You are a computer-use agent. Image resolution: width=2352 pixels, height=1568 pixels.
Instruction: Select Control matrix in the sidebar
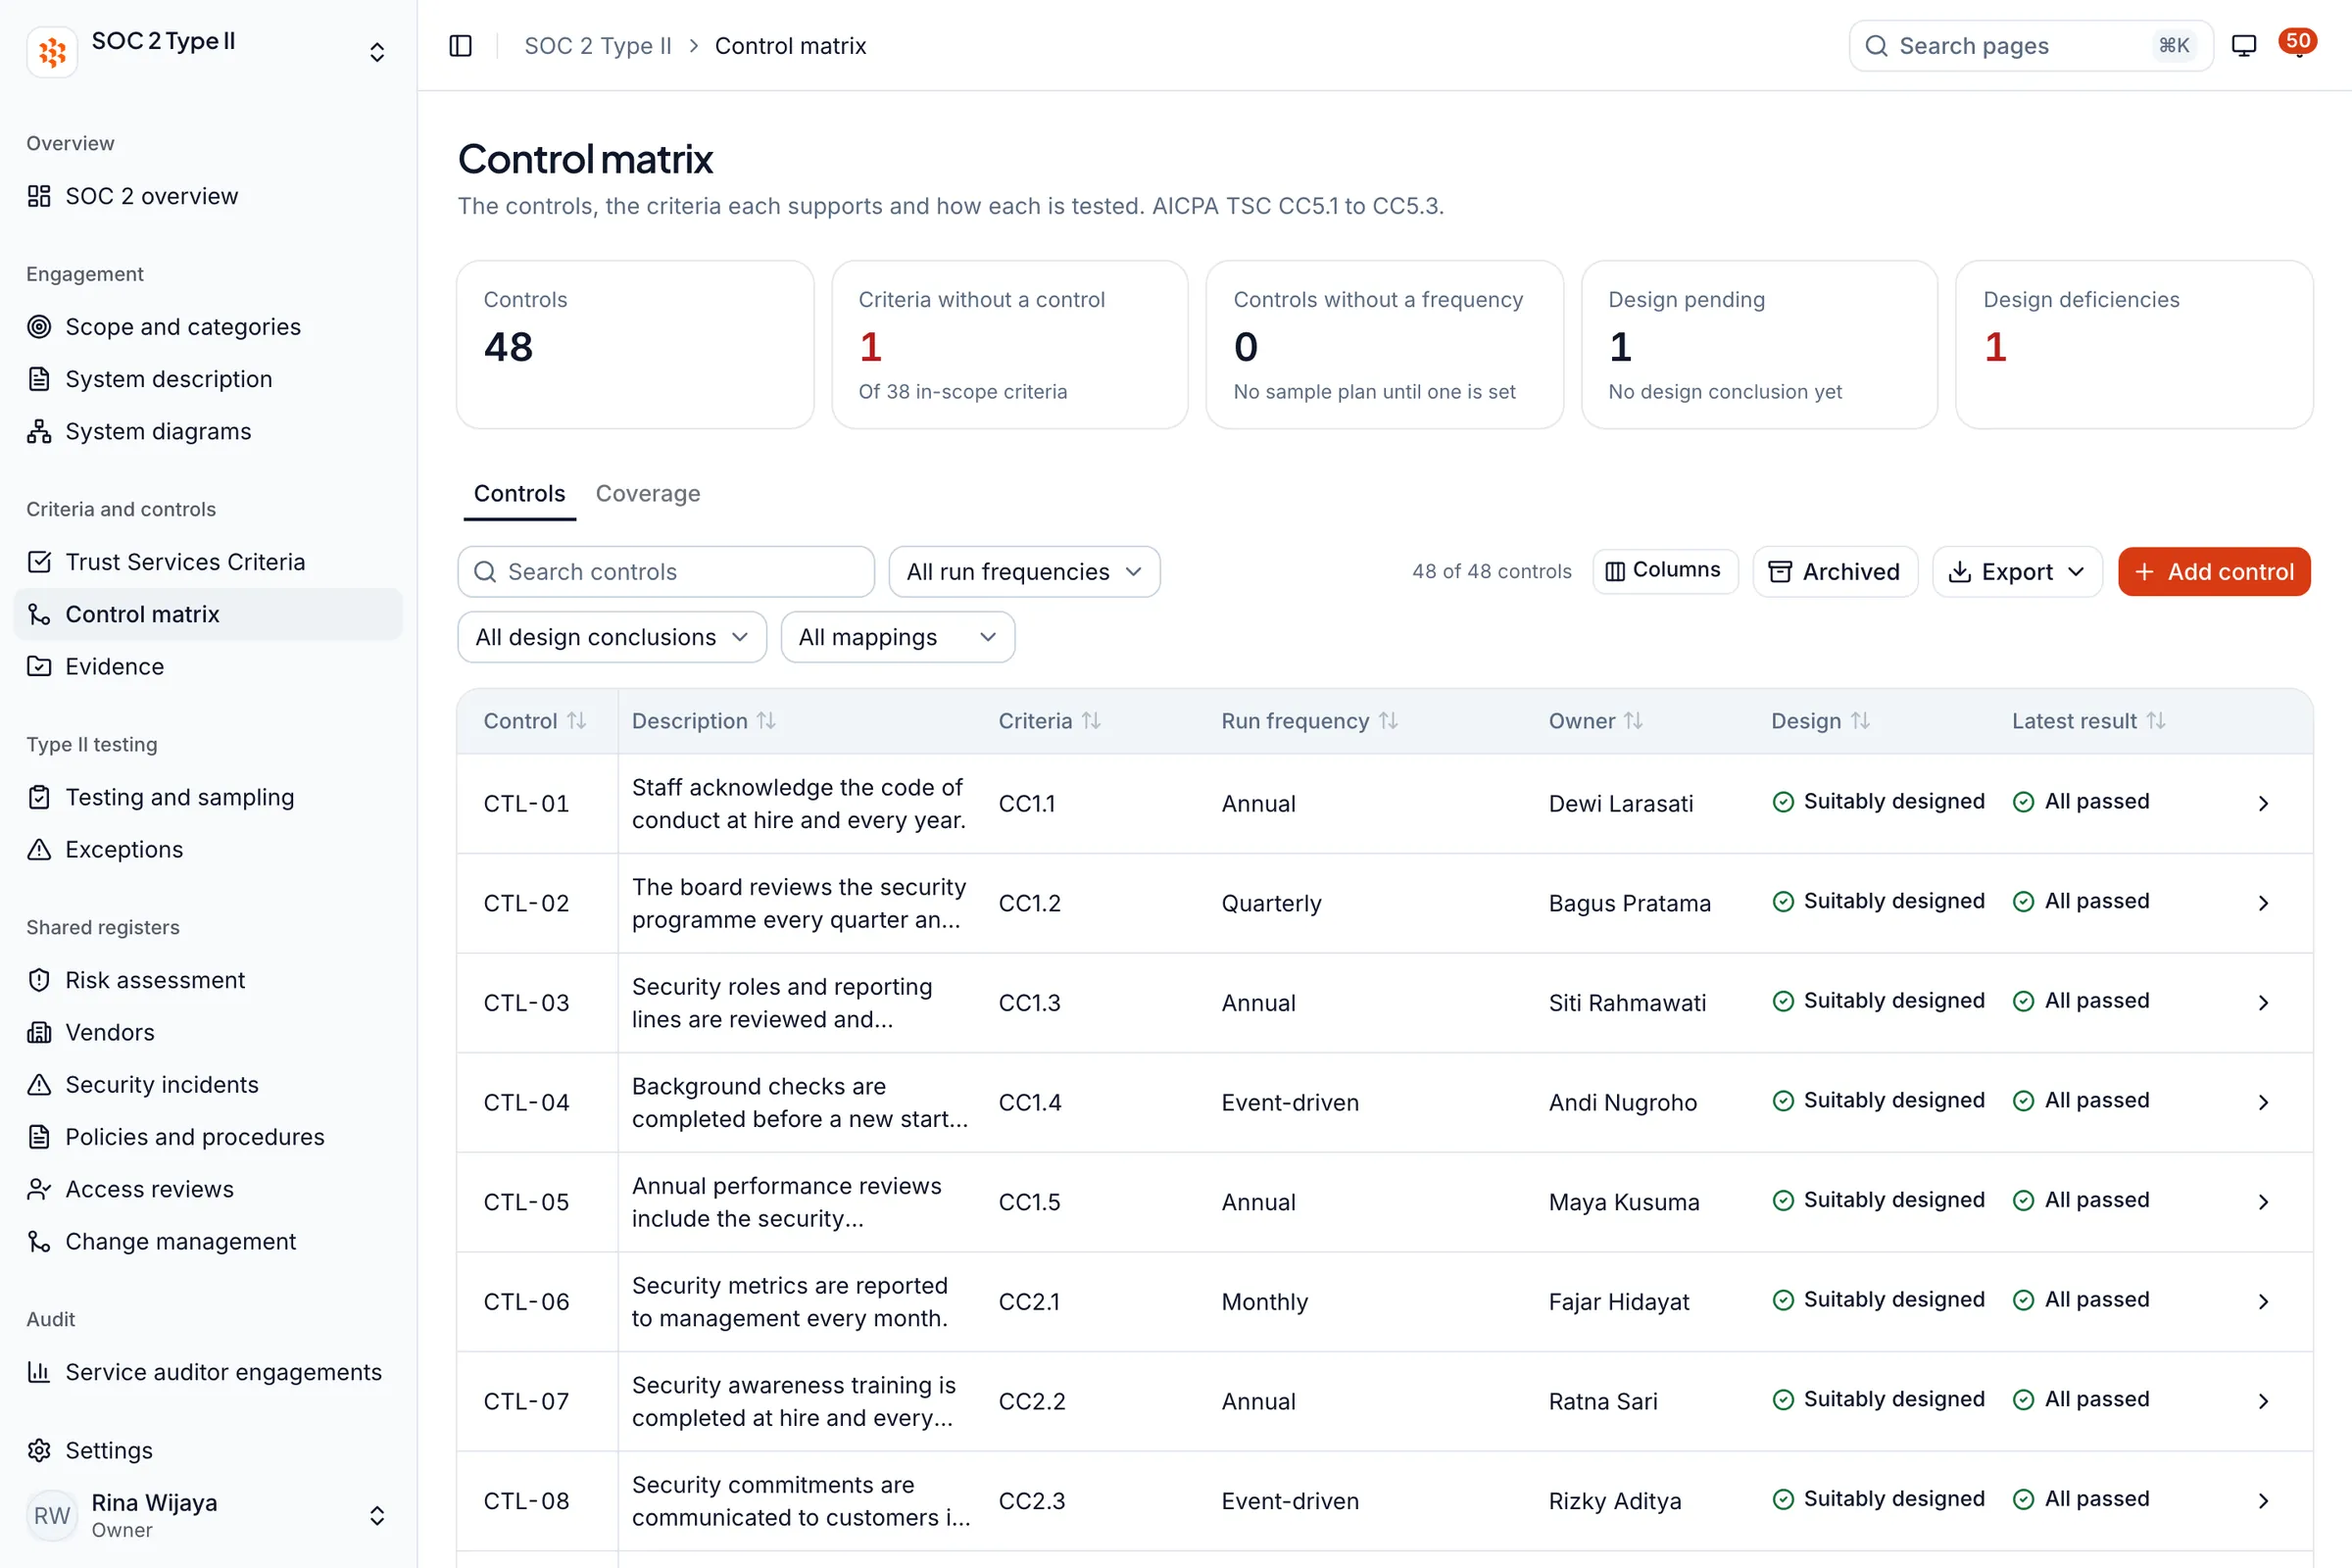(208, 614)
